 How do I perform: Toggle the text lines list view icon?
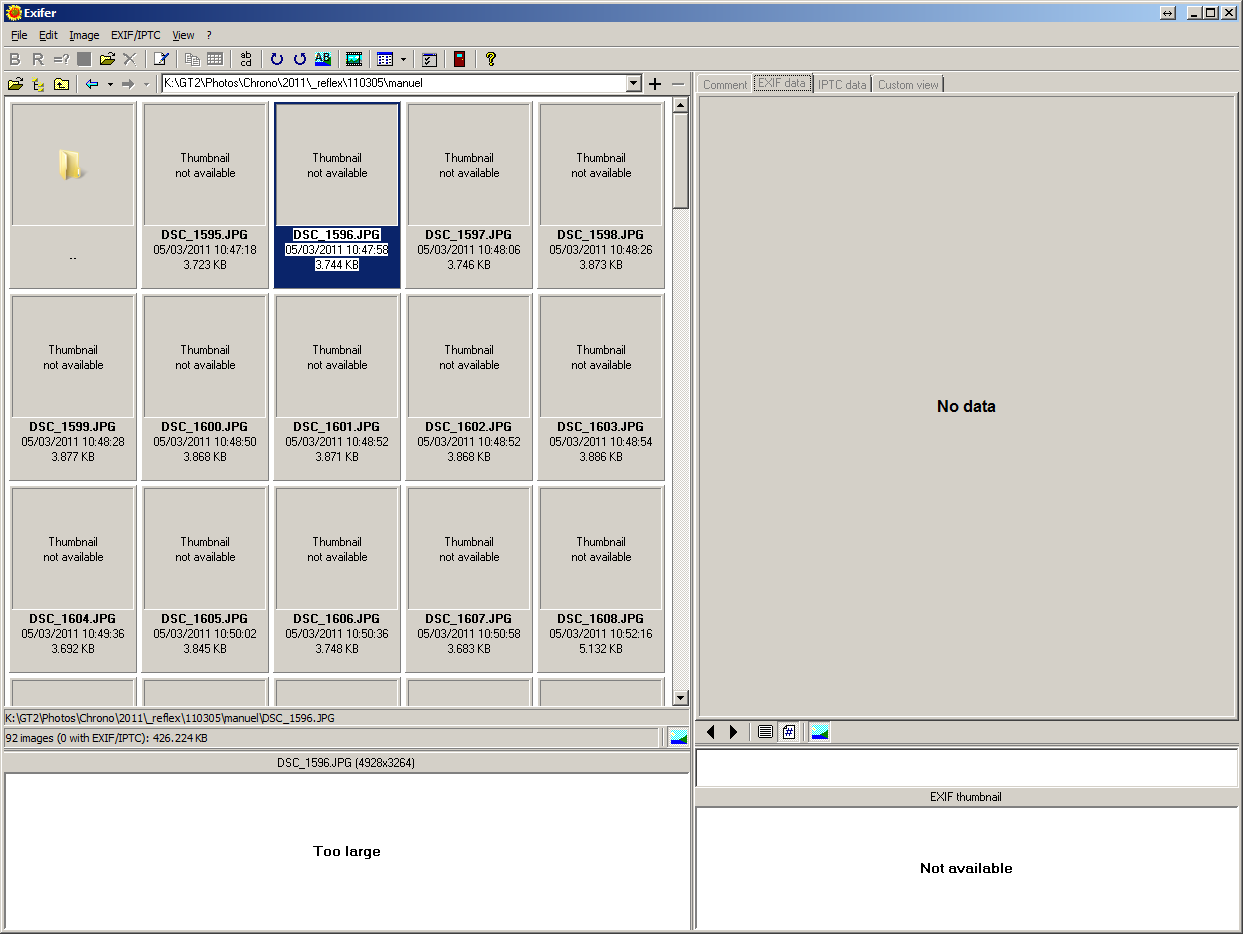pyautogui.click(x=765, y=733)
